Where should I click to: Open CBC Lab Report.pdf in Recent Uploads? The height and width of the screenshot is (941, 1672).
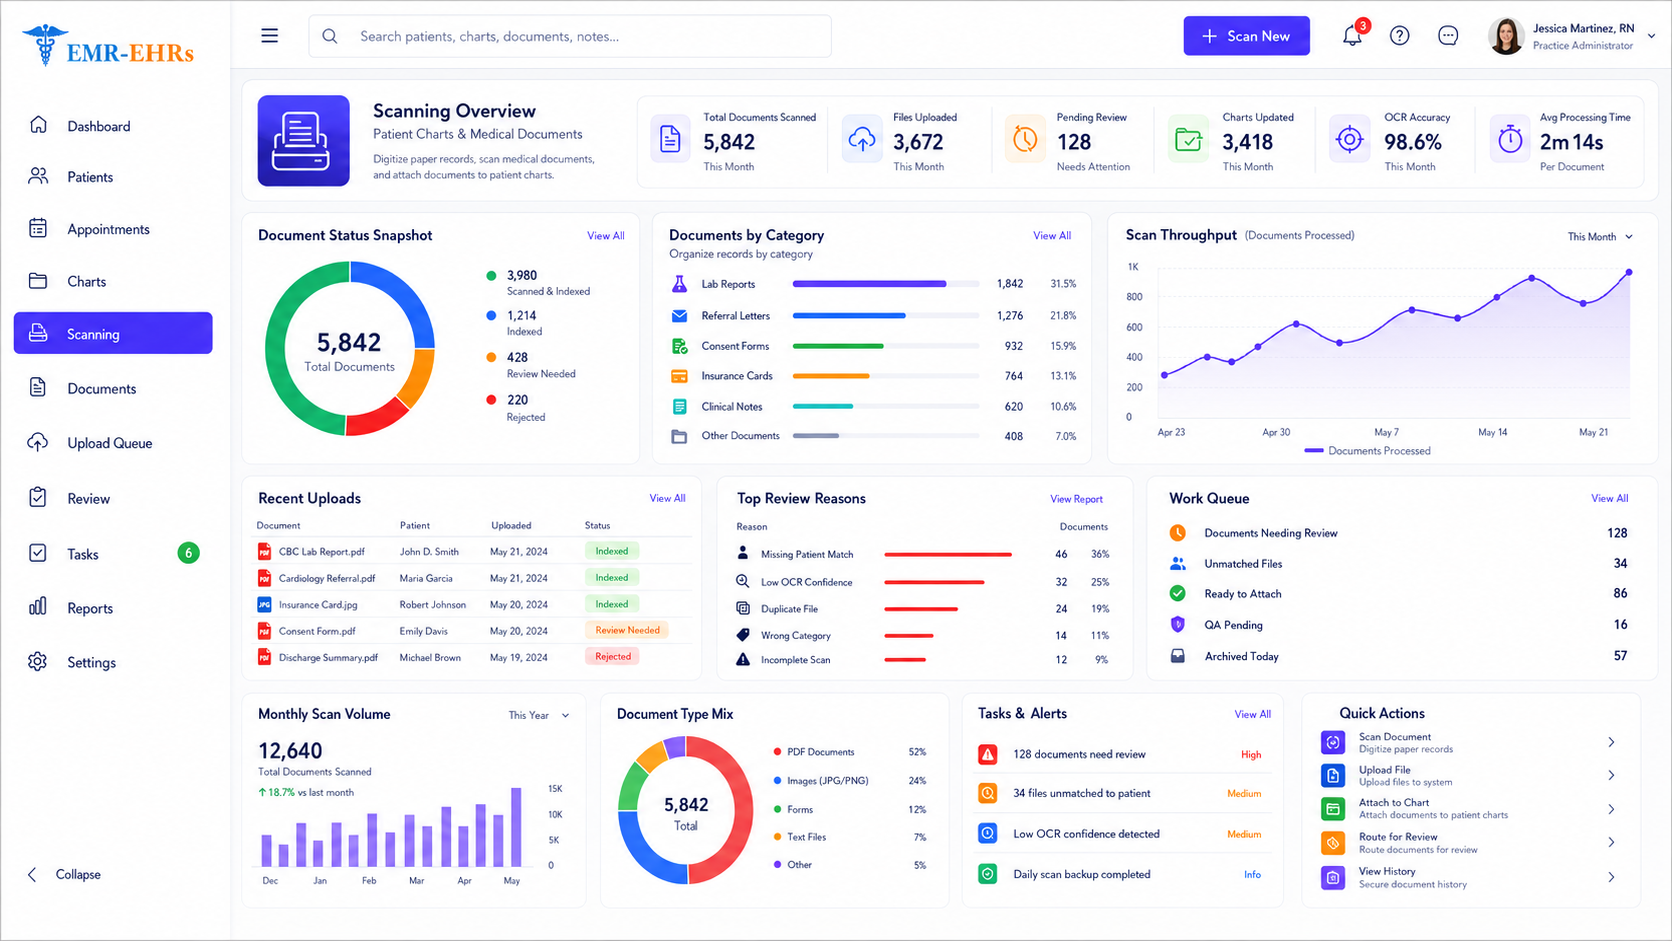tap(321, 551)
